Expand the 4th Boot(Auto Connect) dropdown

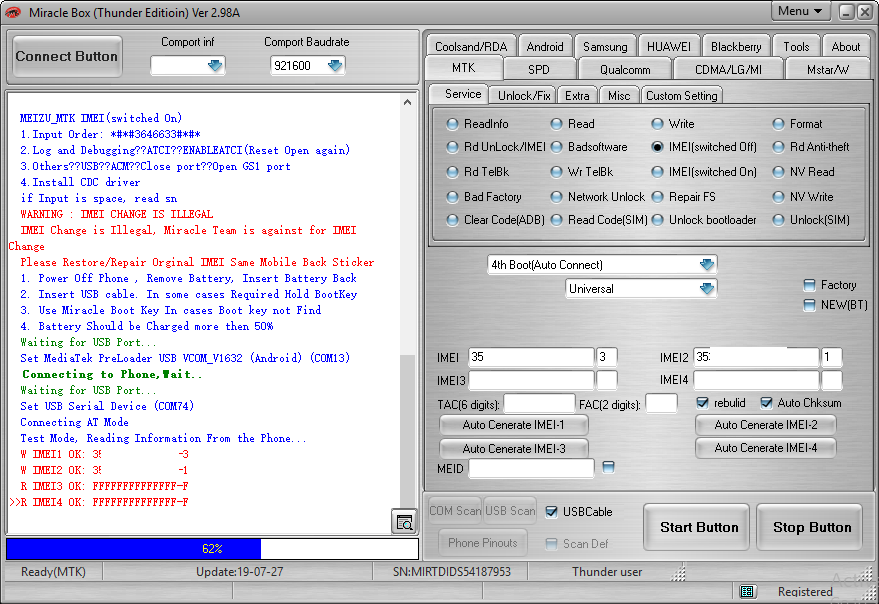[706, 265]
